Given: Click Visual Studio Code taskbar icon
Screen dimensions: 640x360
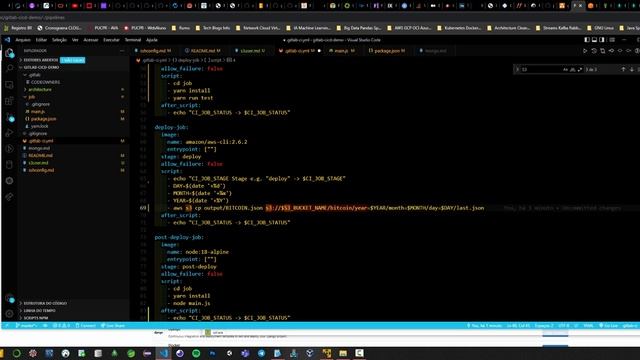Looking at the screenshot, I should click(164, 353).
